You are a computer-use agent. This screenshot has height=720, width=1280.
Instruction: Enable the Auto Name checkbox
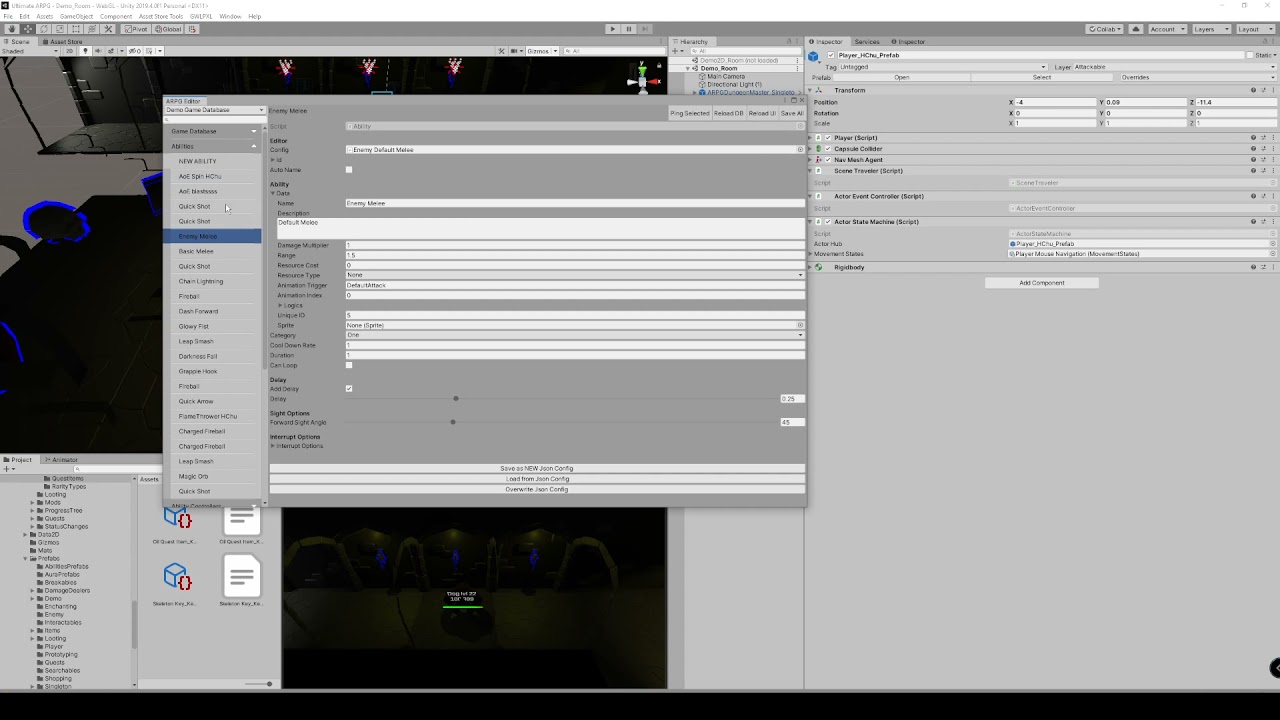click(349, 170)
